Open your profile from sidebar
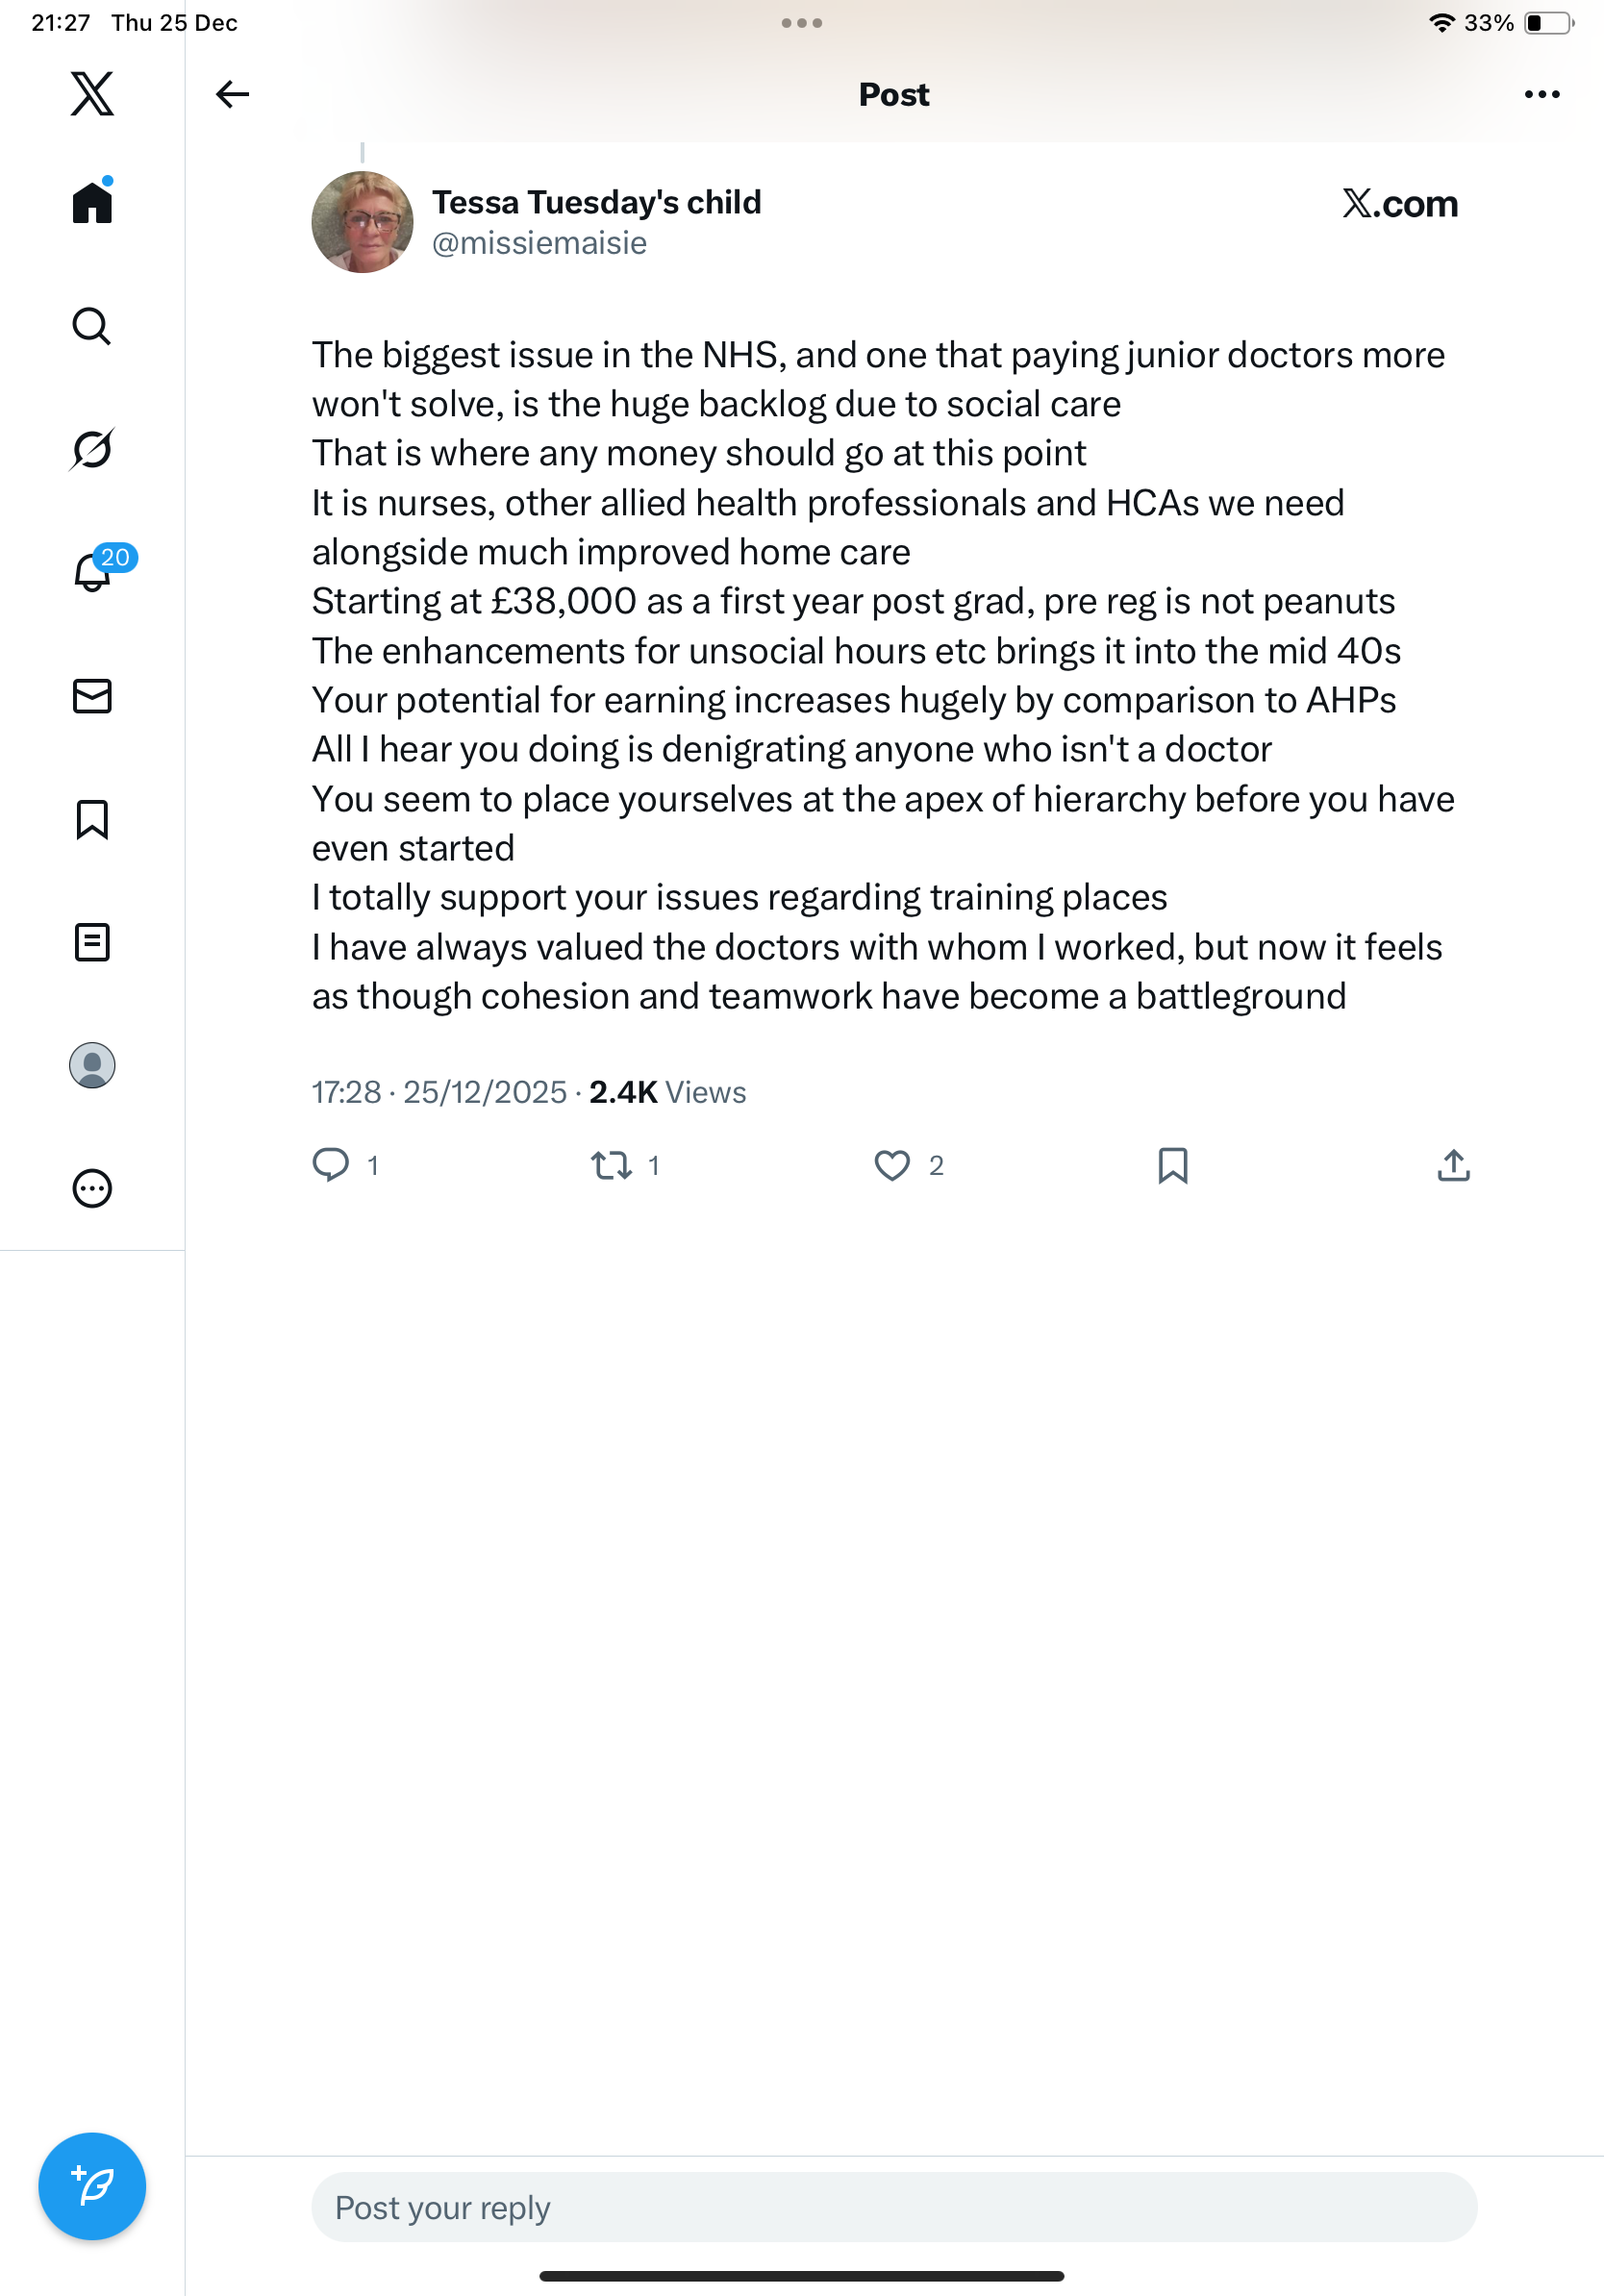 tap(92, 1065)
